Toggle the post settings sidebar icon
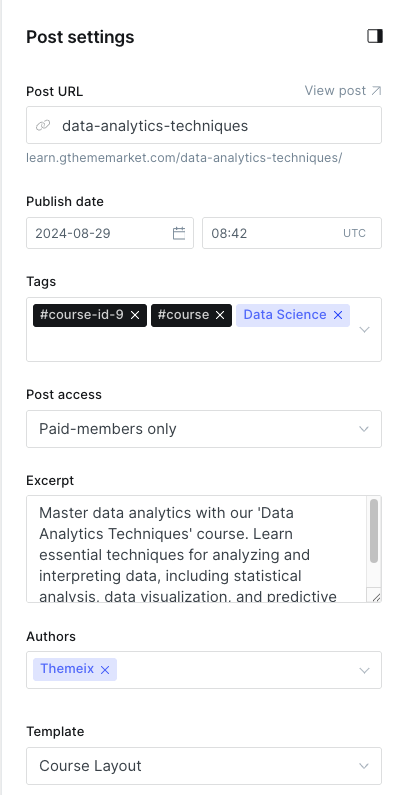The width and height of the screenshot is (397, 795). tap(375, 37)
